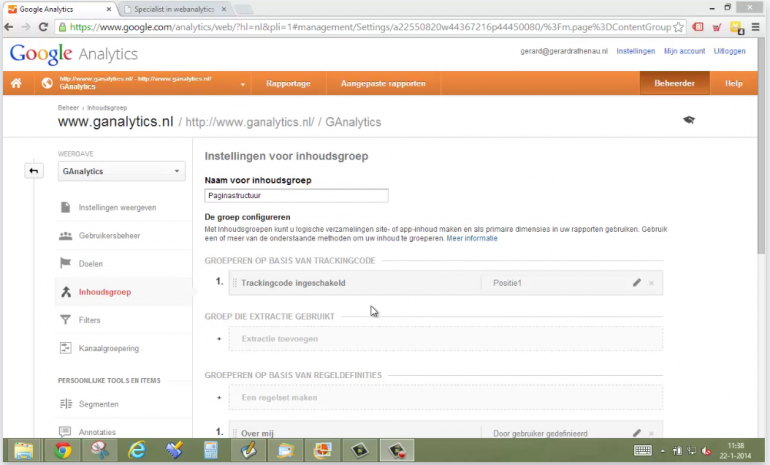Click the yellow extension icon in toolbar
This screenshot has height=465, width=770.
click(737, 27)
